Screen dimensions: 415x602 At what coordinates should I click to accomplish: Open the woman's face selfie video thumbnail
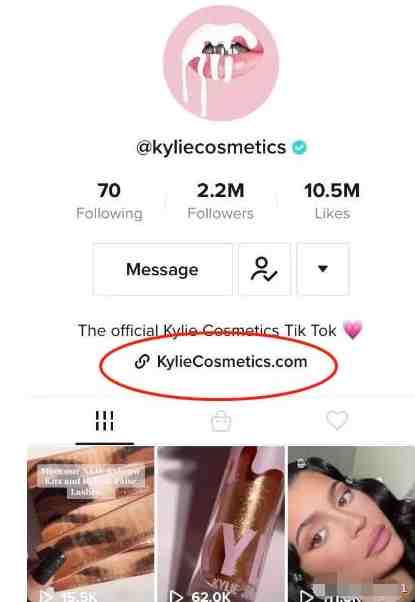point(351,524)
